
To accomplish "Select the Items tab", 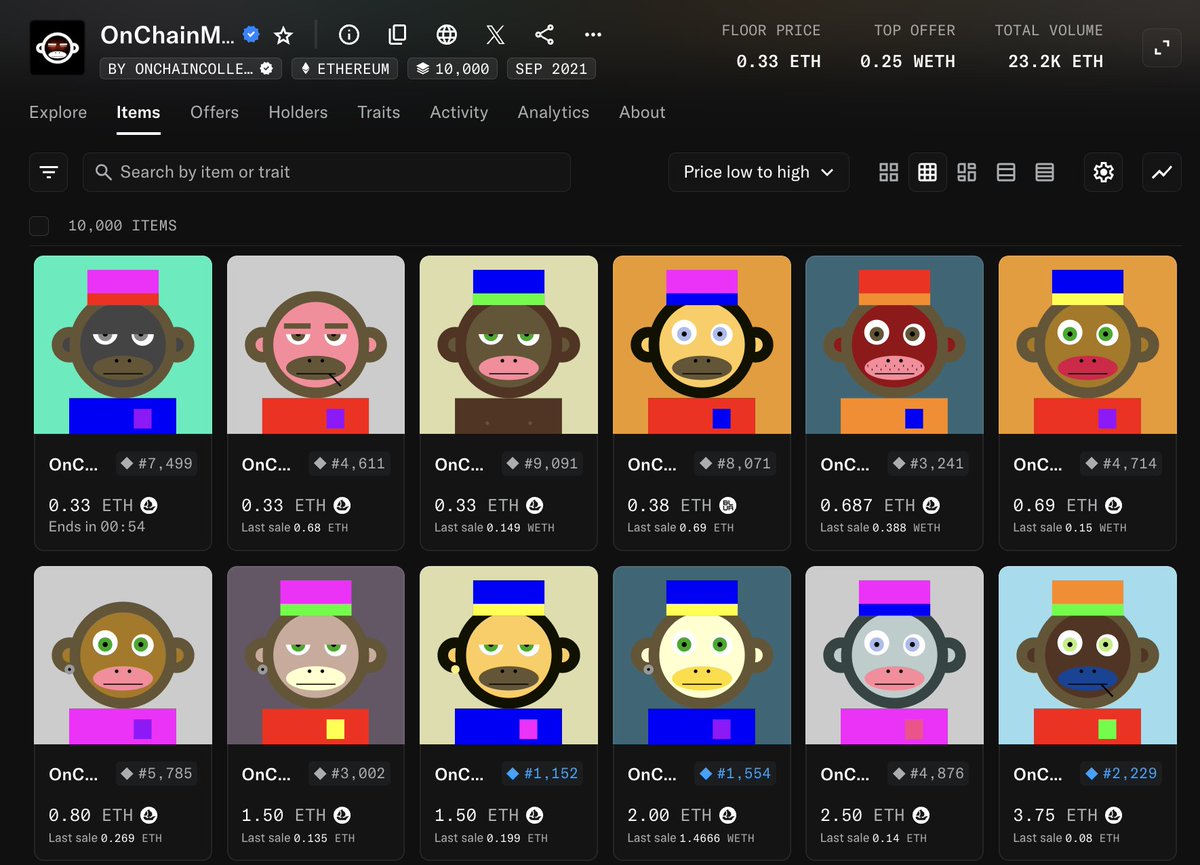I will click(138, 112).
